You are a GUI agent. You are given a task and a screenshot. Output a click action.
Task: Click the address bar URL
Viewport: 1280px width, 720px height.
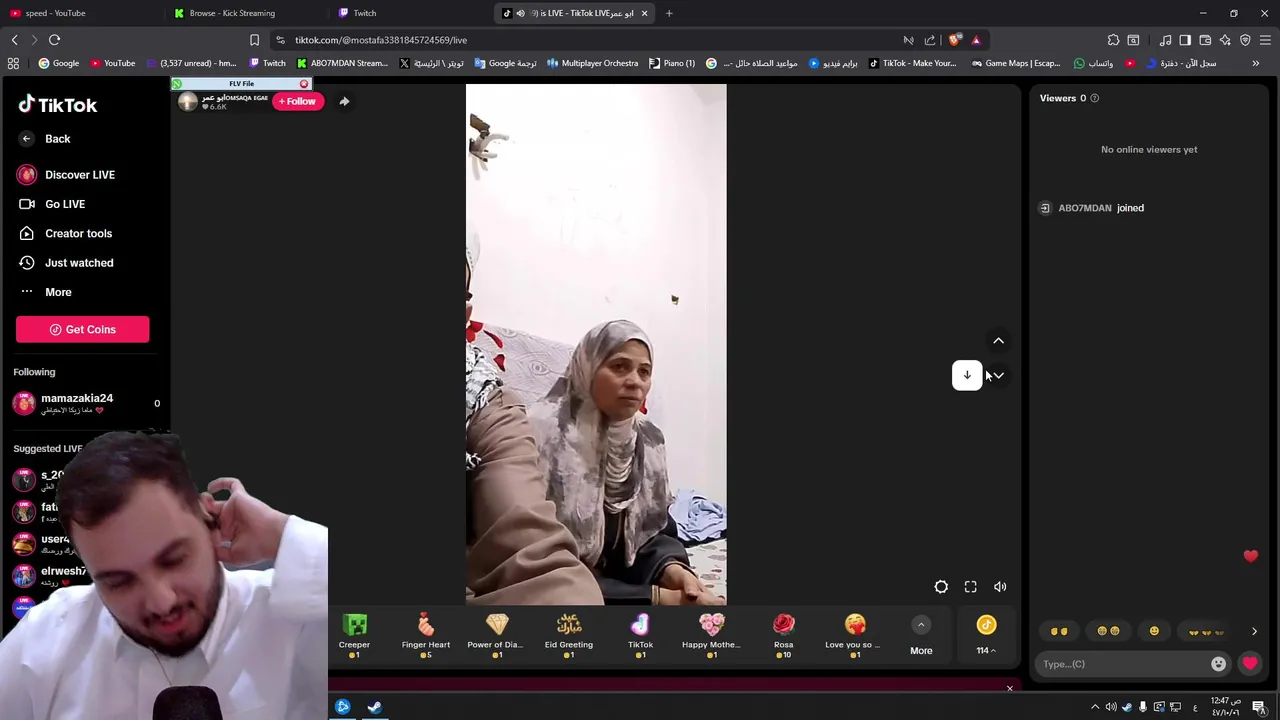(381, 40)
